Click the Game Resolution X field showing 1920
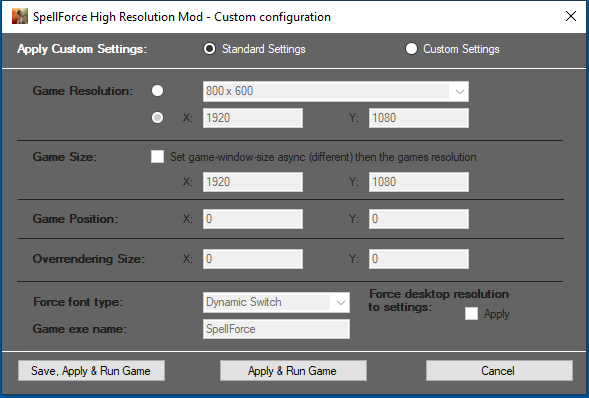 (253, 118)
